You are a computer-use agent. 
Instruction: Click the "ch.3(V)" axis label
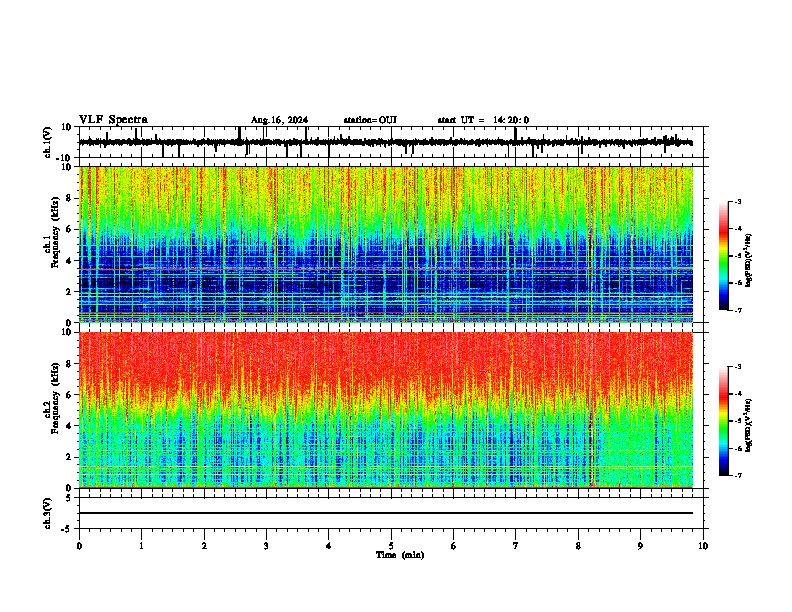48,513
